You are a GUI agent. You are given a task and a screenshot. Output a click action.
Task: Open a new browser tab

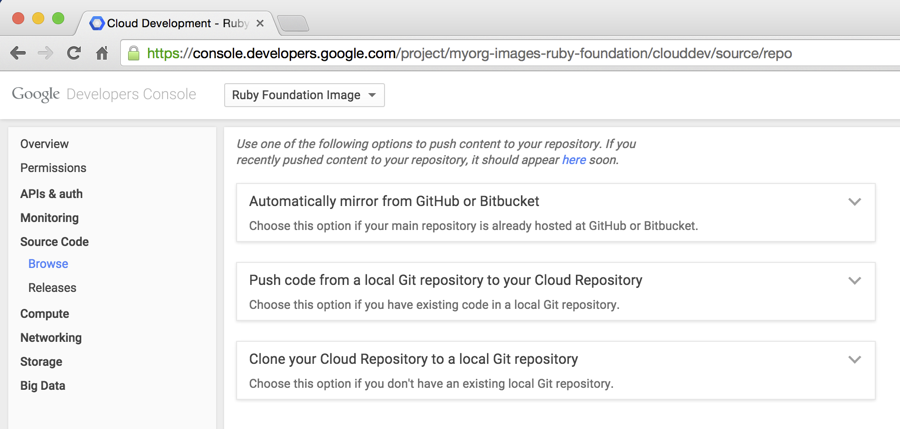click(293, 24)
